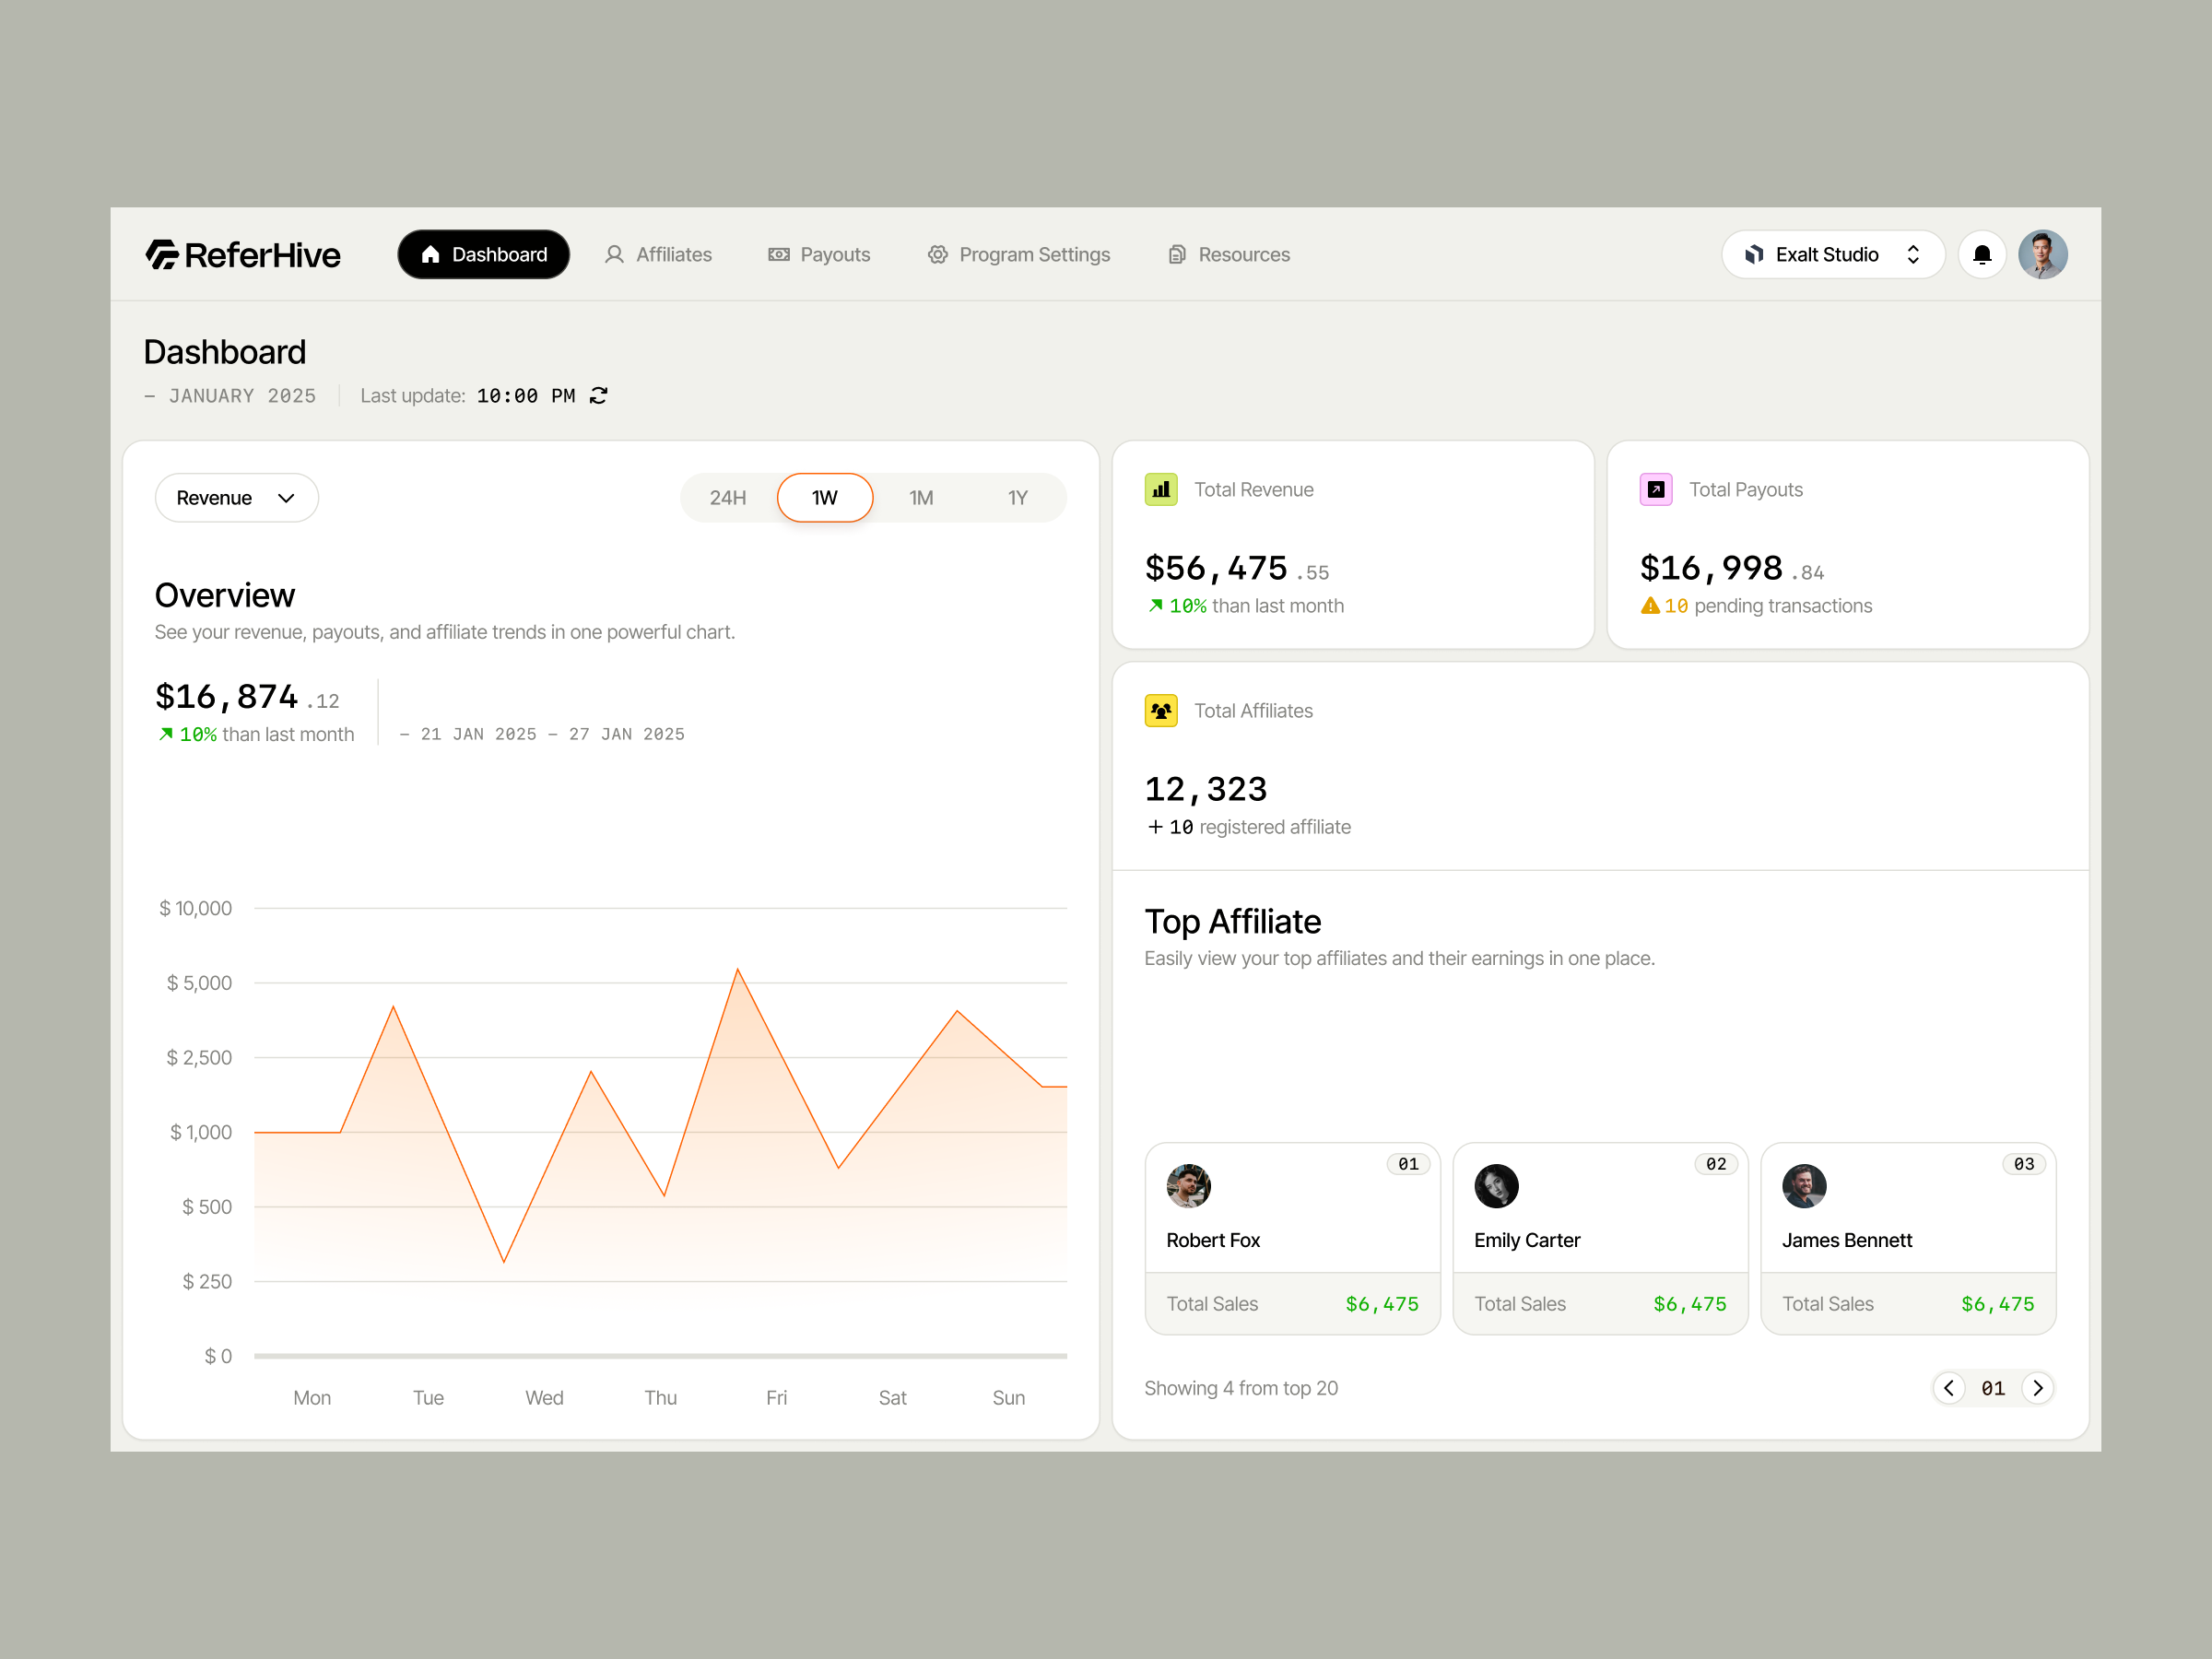Viewport: 2212px width, 1659px height.
Task: Click the 12,323 total affiliates value
Action: pyautogui.click(x=1206, y=790)
